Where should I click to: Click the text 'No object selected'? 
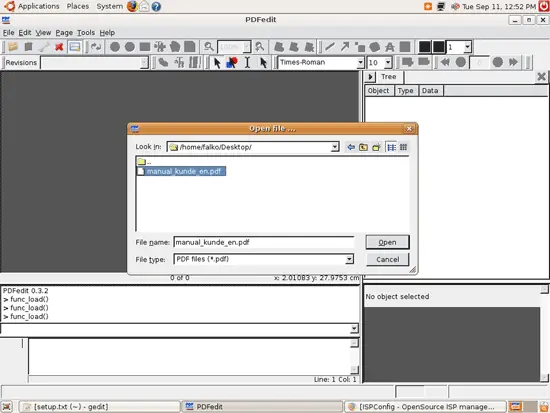[397, 297]
